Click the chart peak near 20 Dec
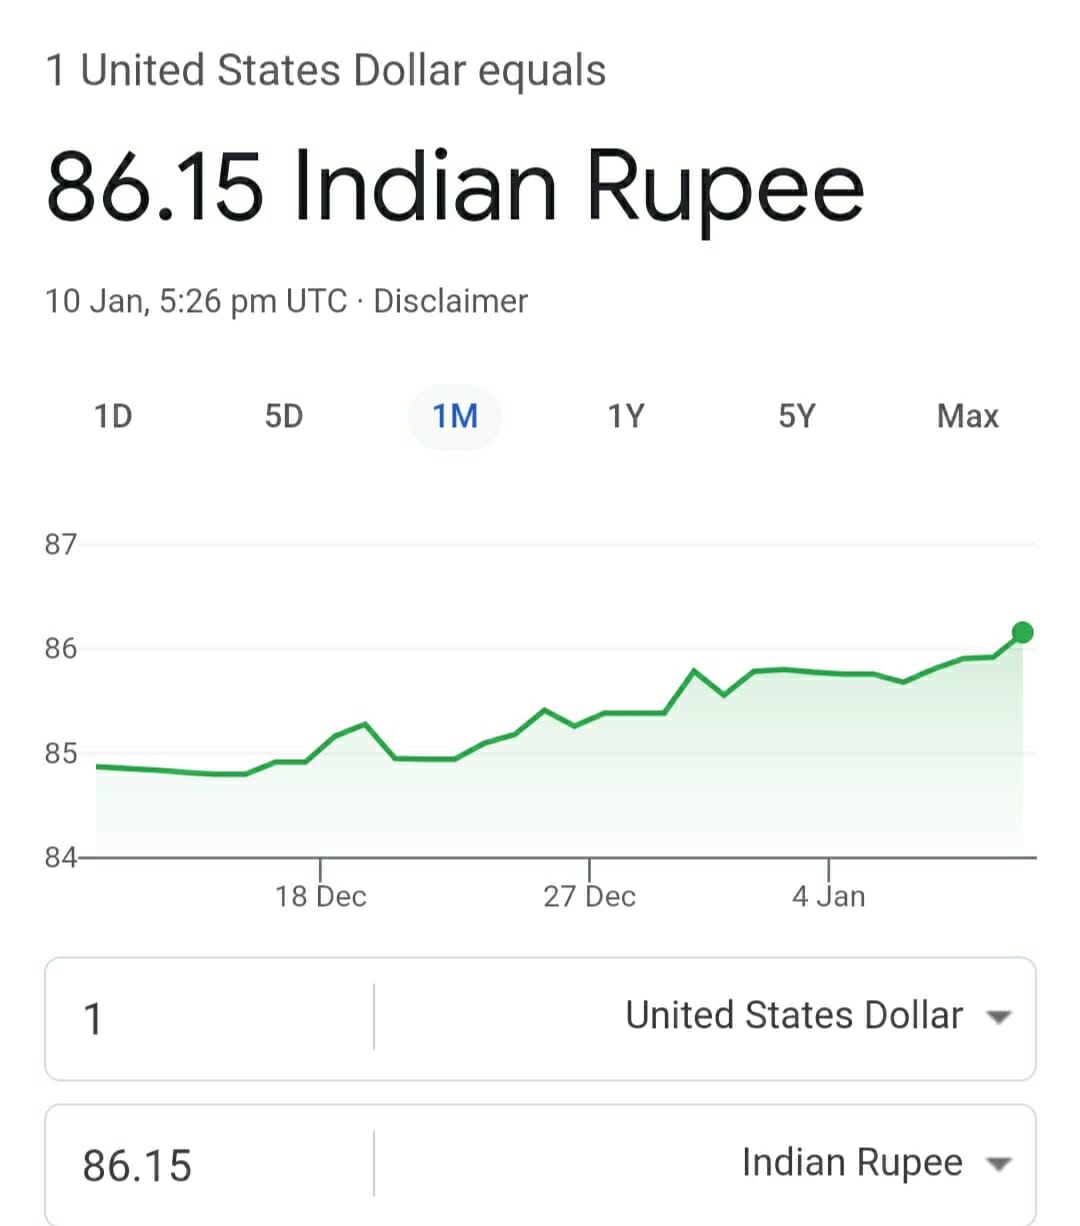1080x1226 pixels. [366, 723]
